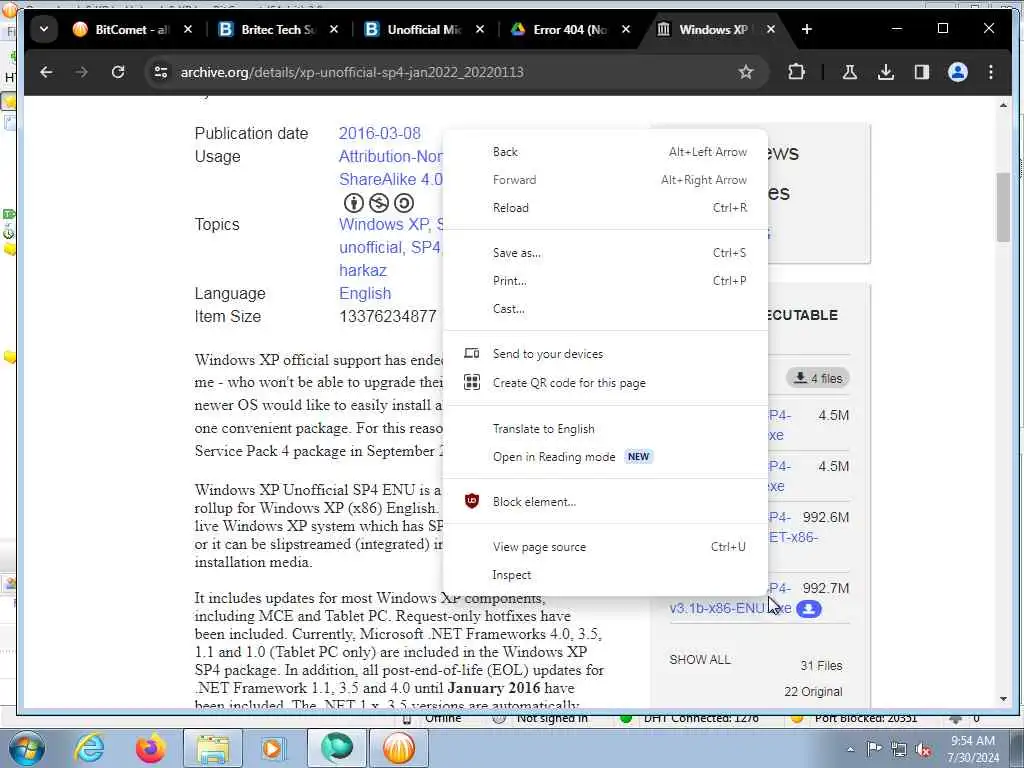Image resolution: width=1024 pixels, height=768 pixels.
Task: Click the Item Size value 13376234877
Action: point(387,316)
